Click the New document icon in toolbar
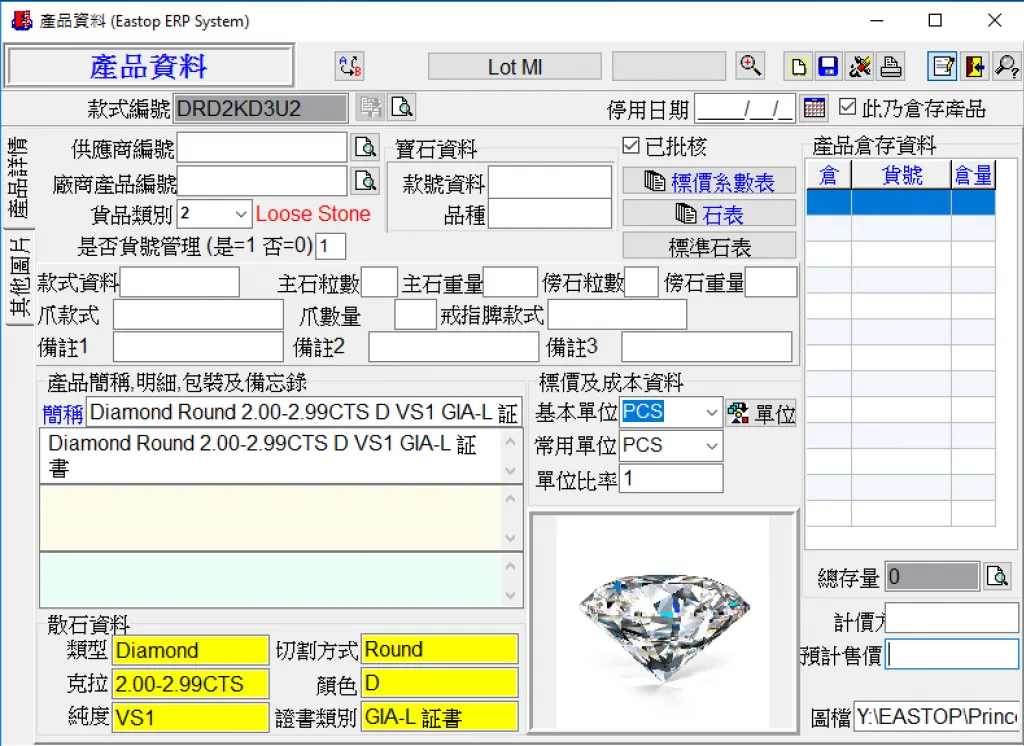The height and width of the screenshot is (746, 1024). point(798,67)
